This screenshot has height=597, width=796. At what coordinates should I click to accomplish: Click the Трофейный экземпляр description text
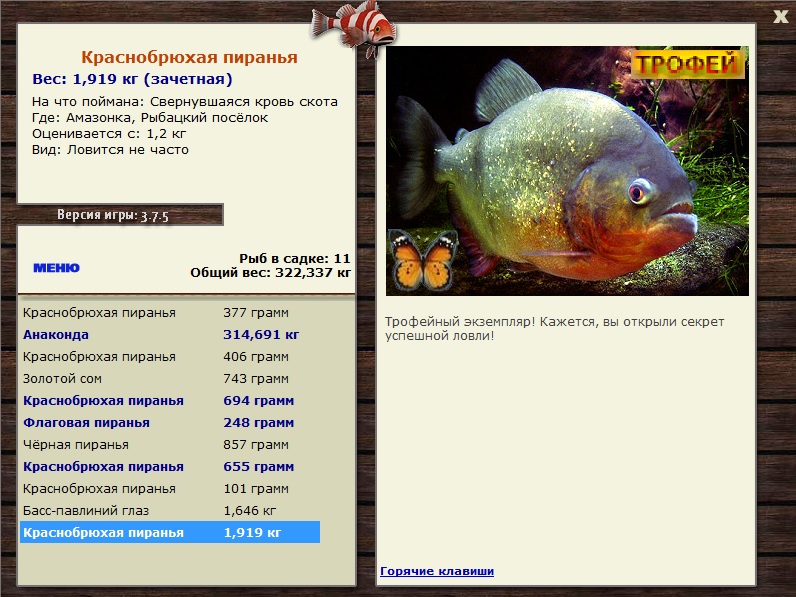(x=554, y=328)
